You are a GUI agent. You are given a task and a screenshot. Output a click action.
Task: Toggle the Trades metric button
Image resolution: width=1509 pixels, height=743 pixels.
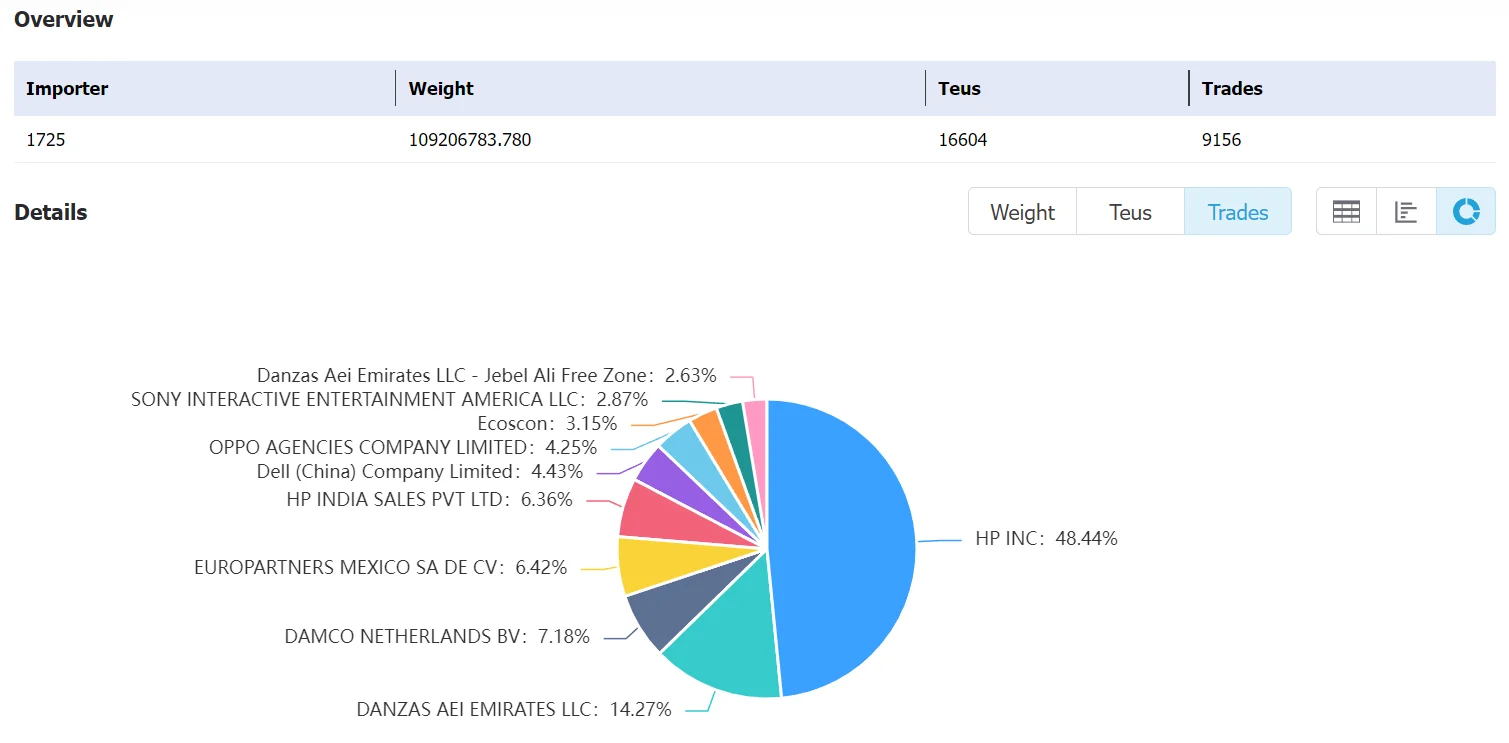pyautogui.click(x=1238, y=212)
